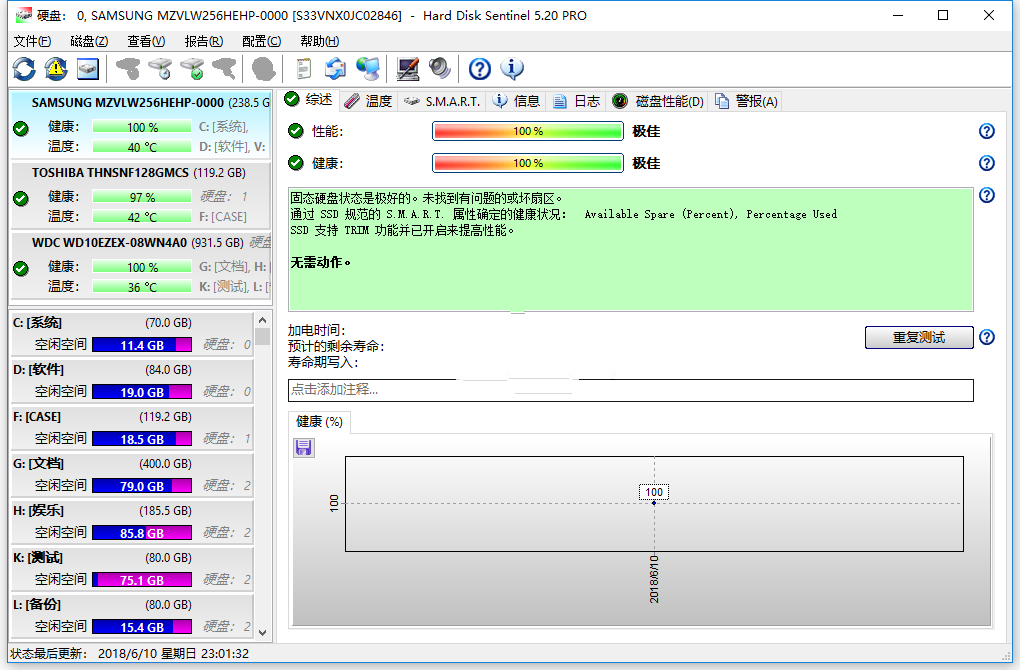Click the help icon next to 性能 bar
This screenshot has height=670, width=1020.
(x=986, y=131)
